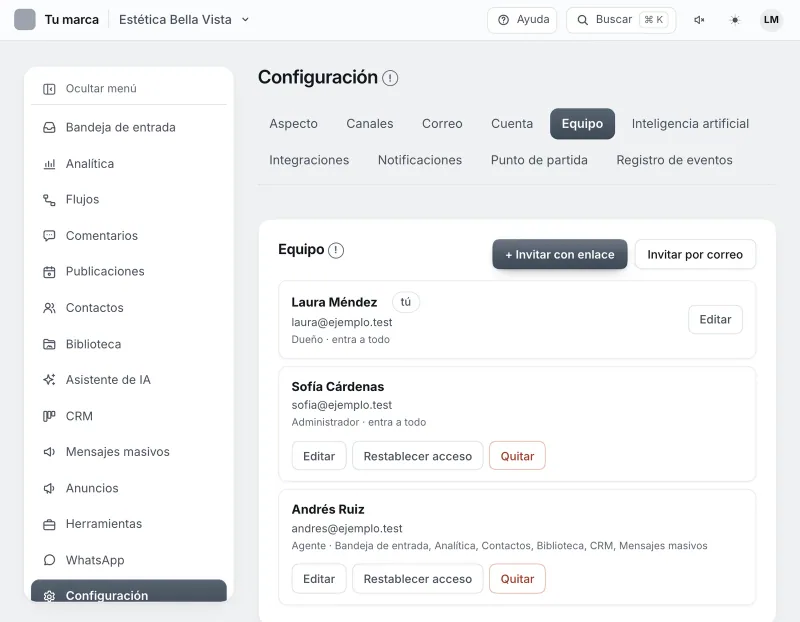Image resolution: width=800 pixels, height=622 pixels.
Task: Open the Registro de eventos tab
Action: click(674, 160)
